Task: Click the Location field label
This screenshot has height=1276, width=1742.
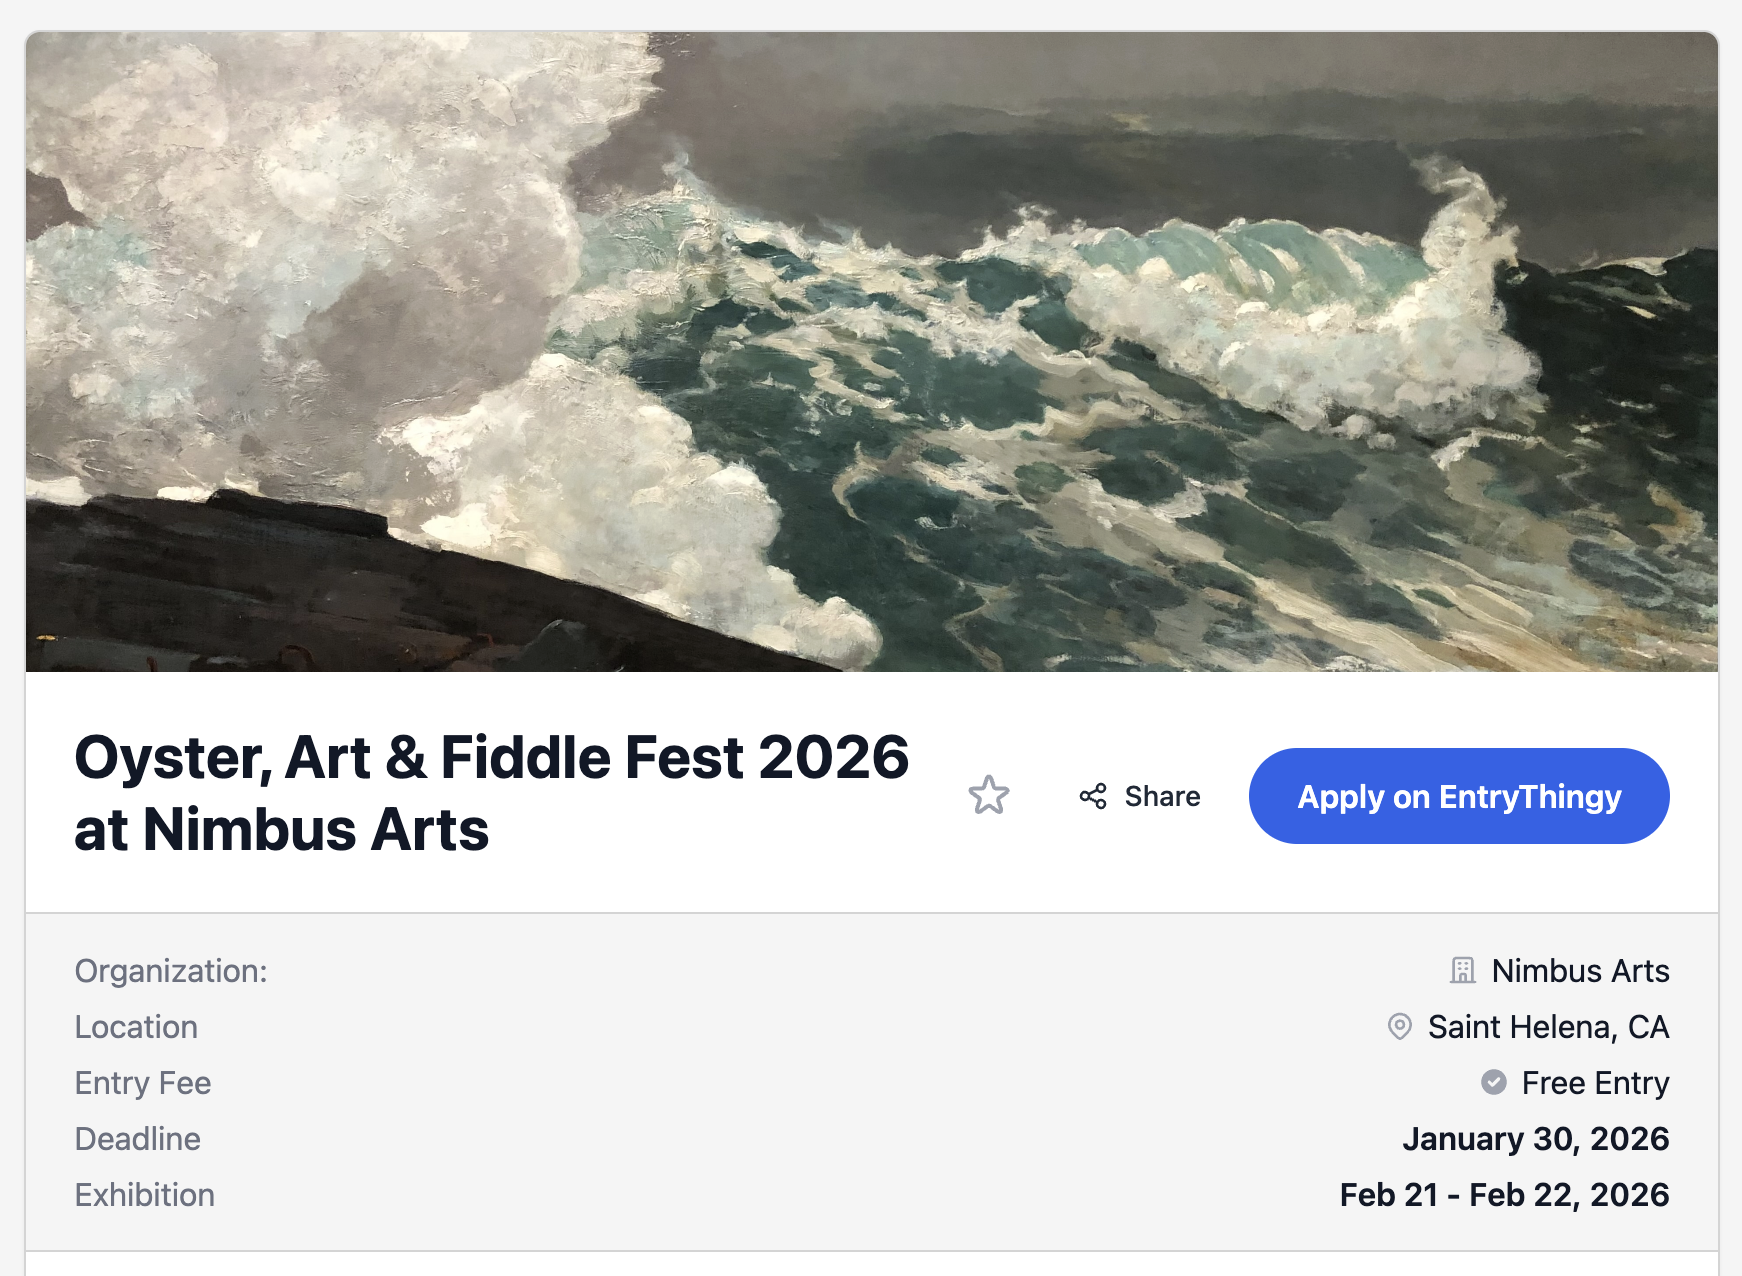Action: click(136, 1027)
